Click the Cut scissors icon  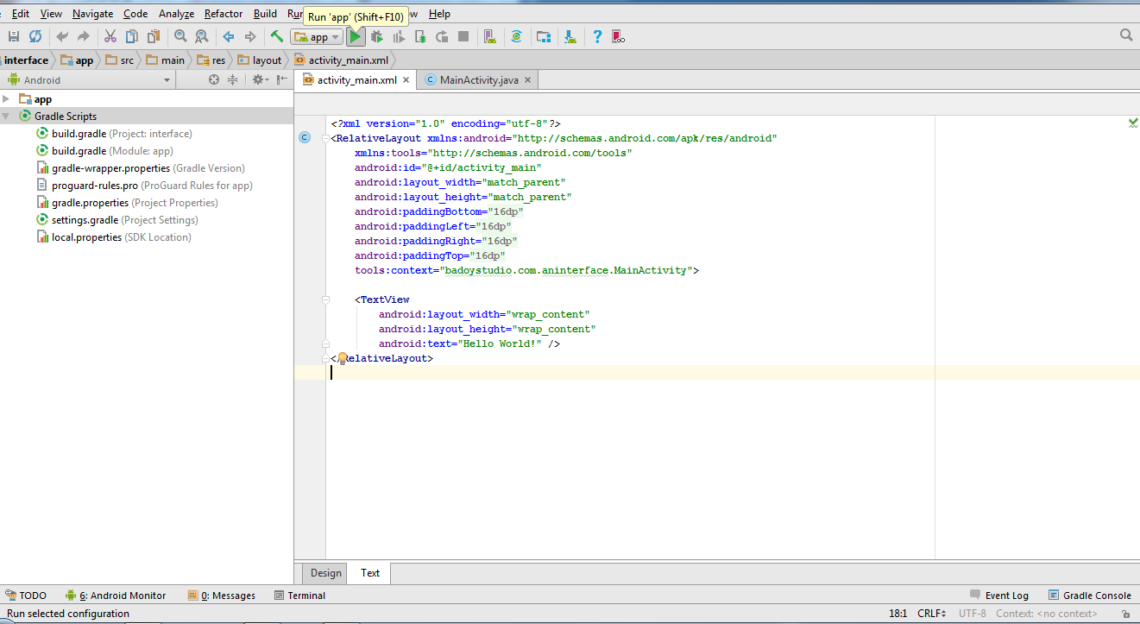(110, 37)
